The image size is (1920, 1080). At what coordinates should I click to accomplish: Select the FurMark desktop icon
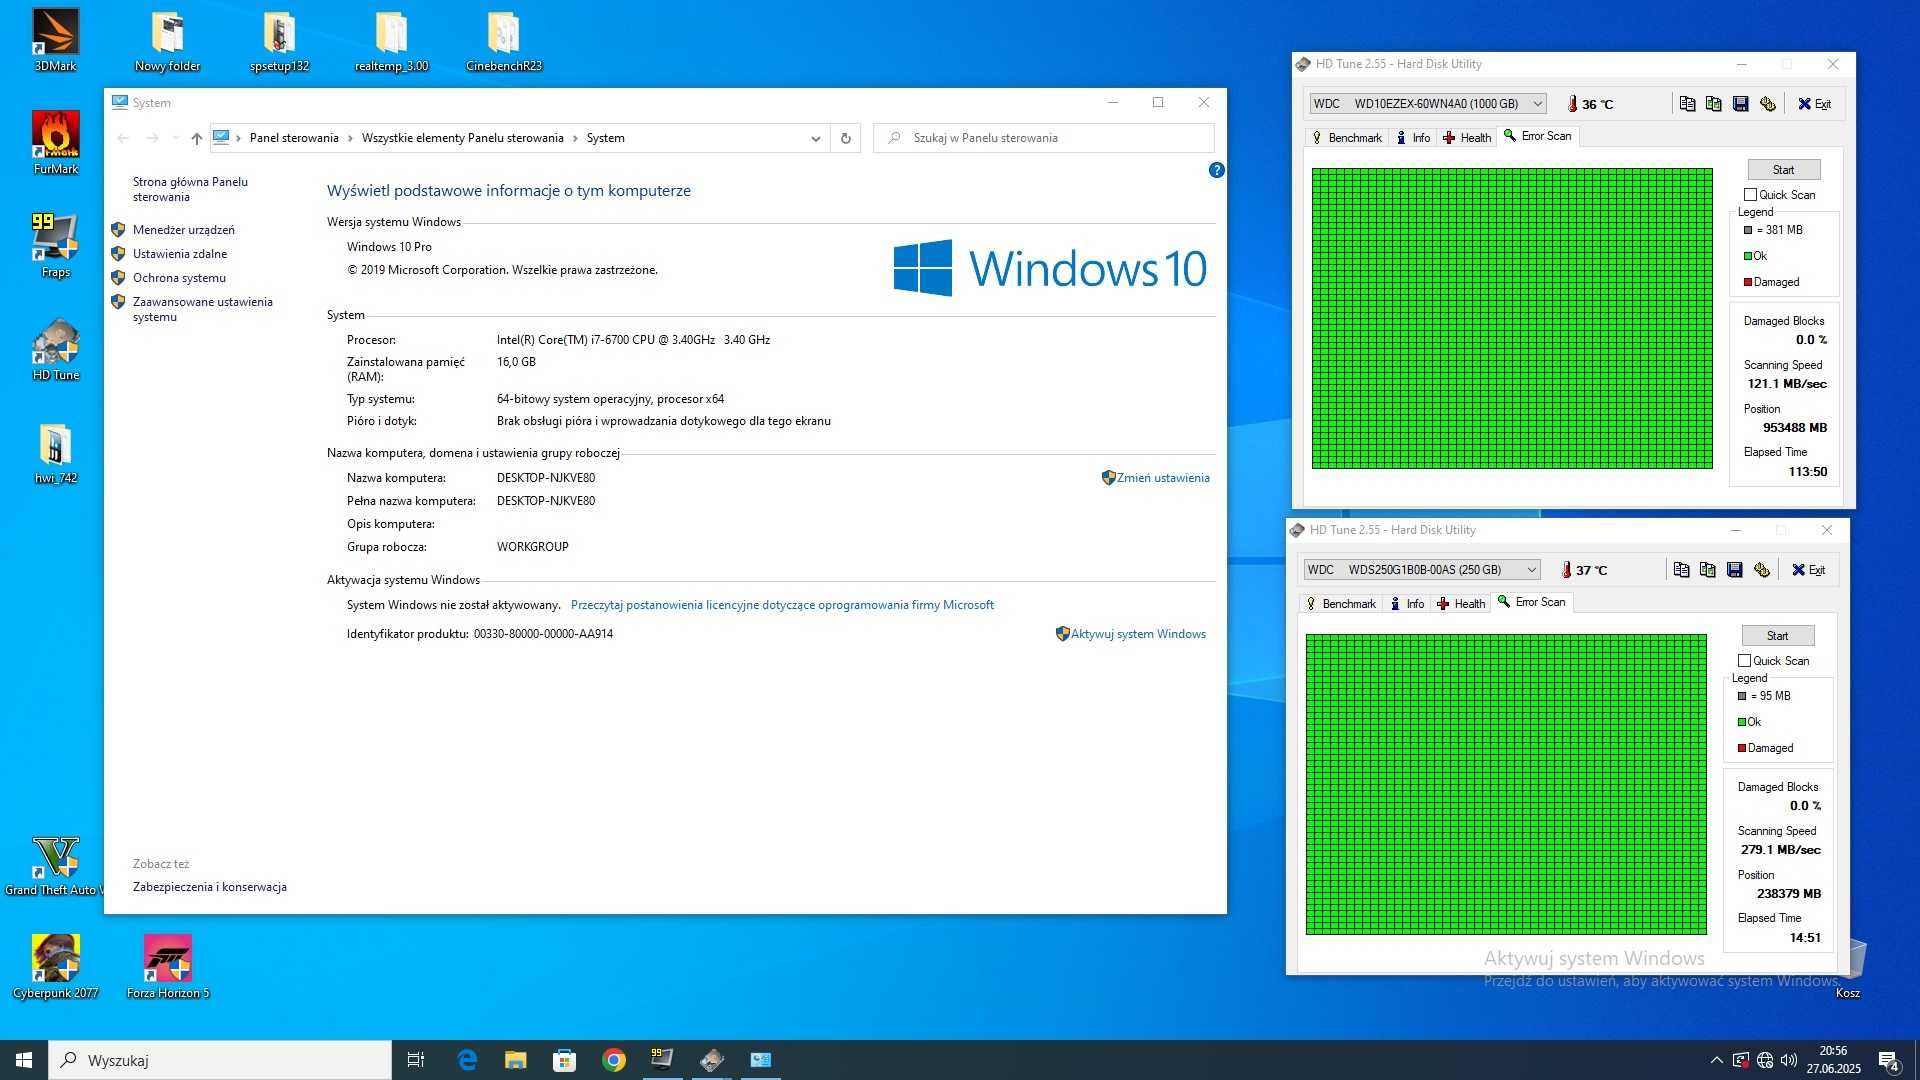(x=55, y=143)
